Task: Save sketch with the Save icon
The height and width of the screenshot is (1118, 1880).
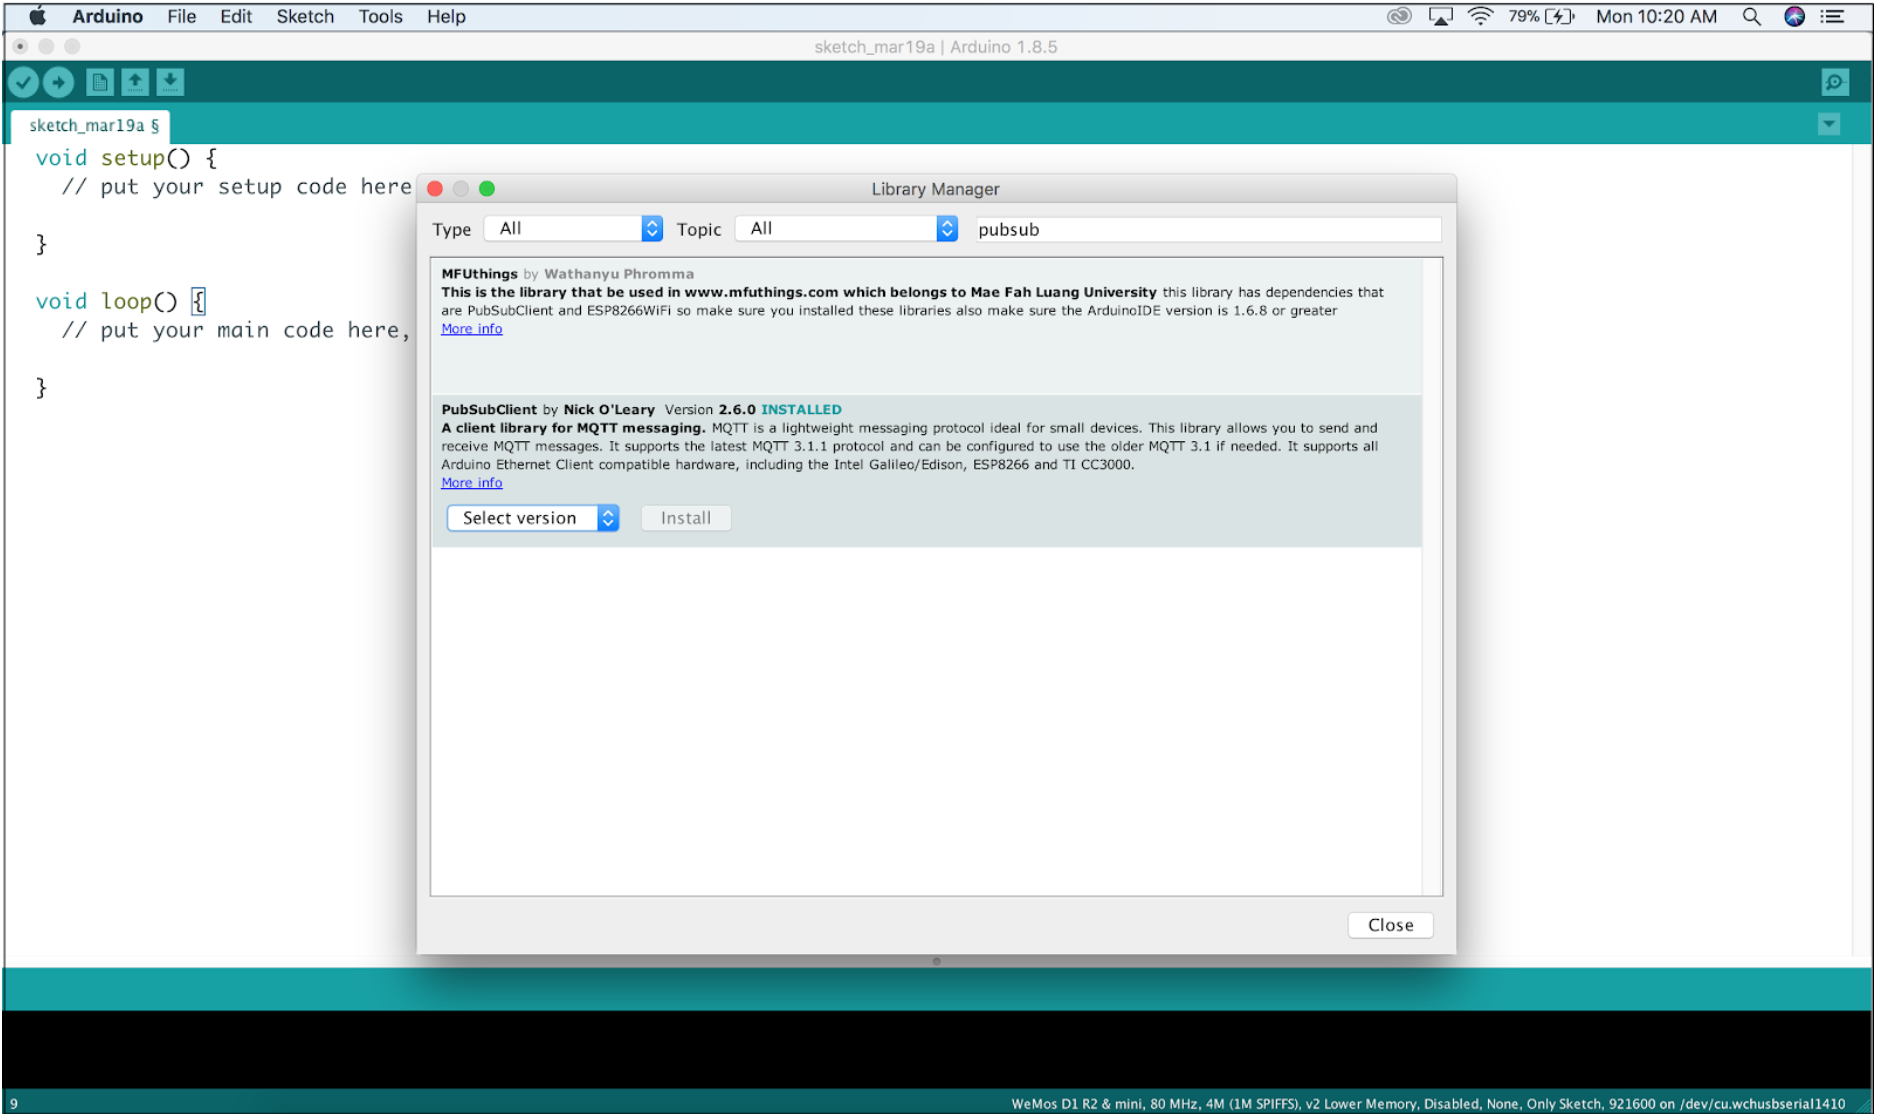Action: 170,82
